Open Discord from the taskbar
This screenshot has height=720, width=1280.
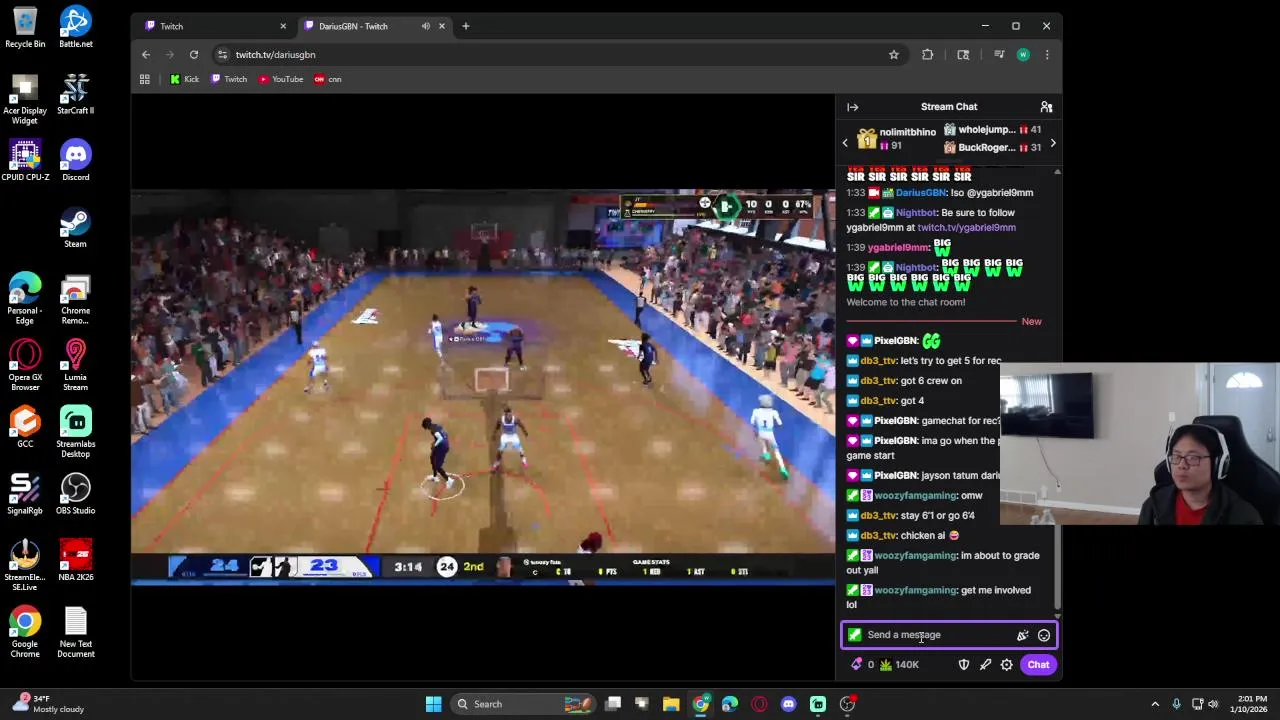[788, 704]
